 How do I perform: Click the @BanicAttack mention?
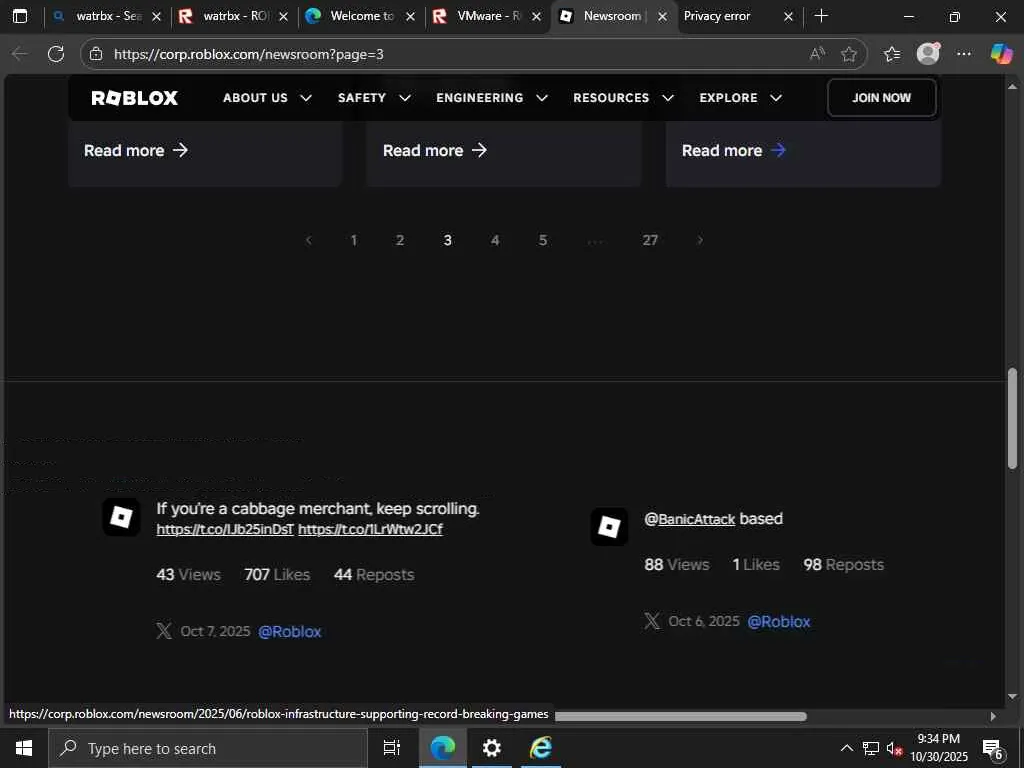coord(690,519)
